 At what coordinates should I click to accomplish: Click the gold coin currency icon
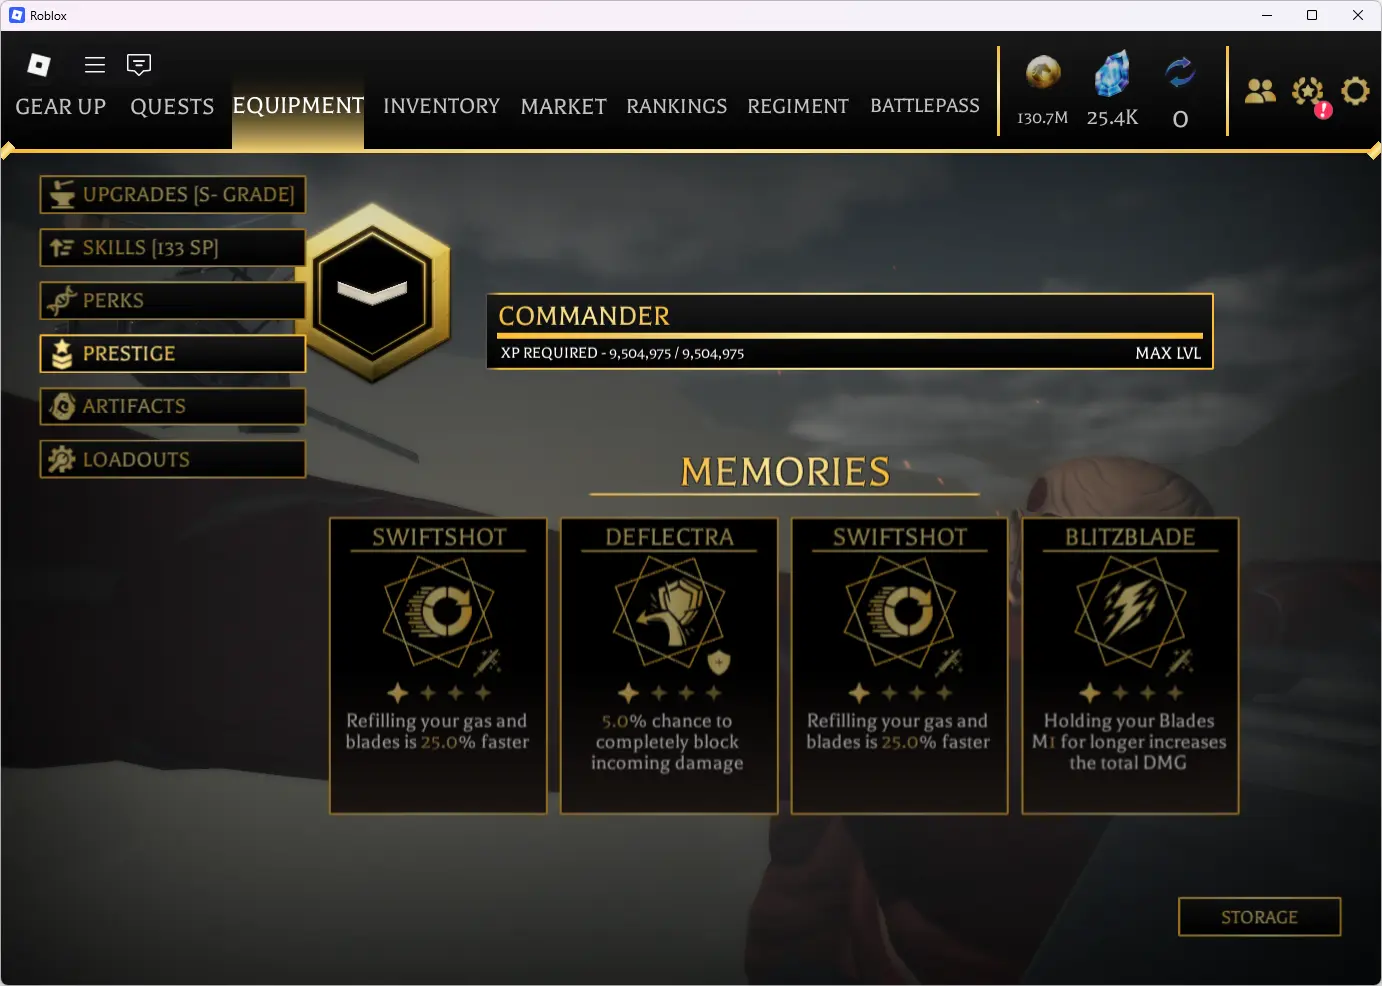[x=1043, y=73]
